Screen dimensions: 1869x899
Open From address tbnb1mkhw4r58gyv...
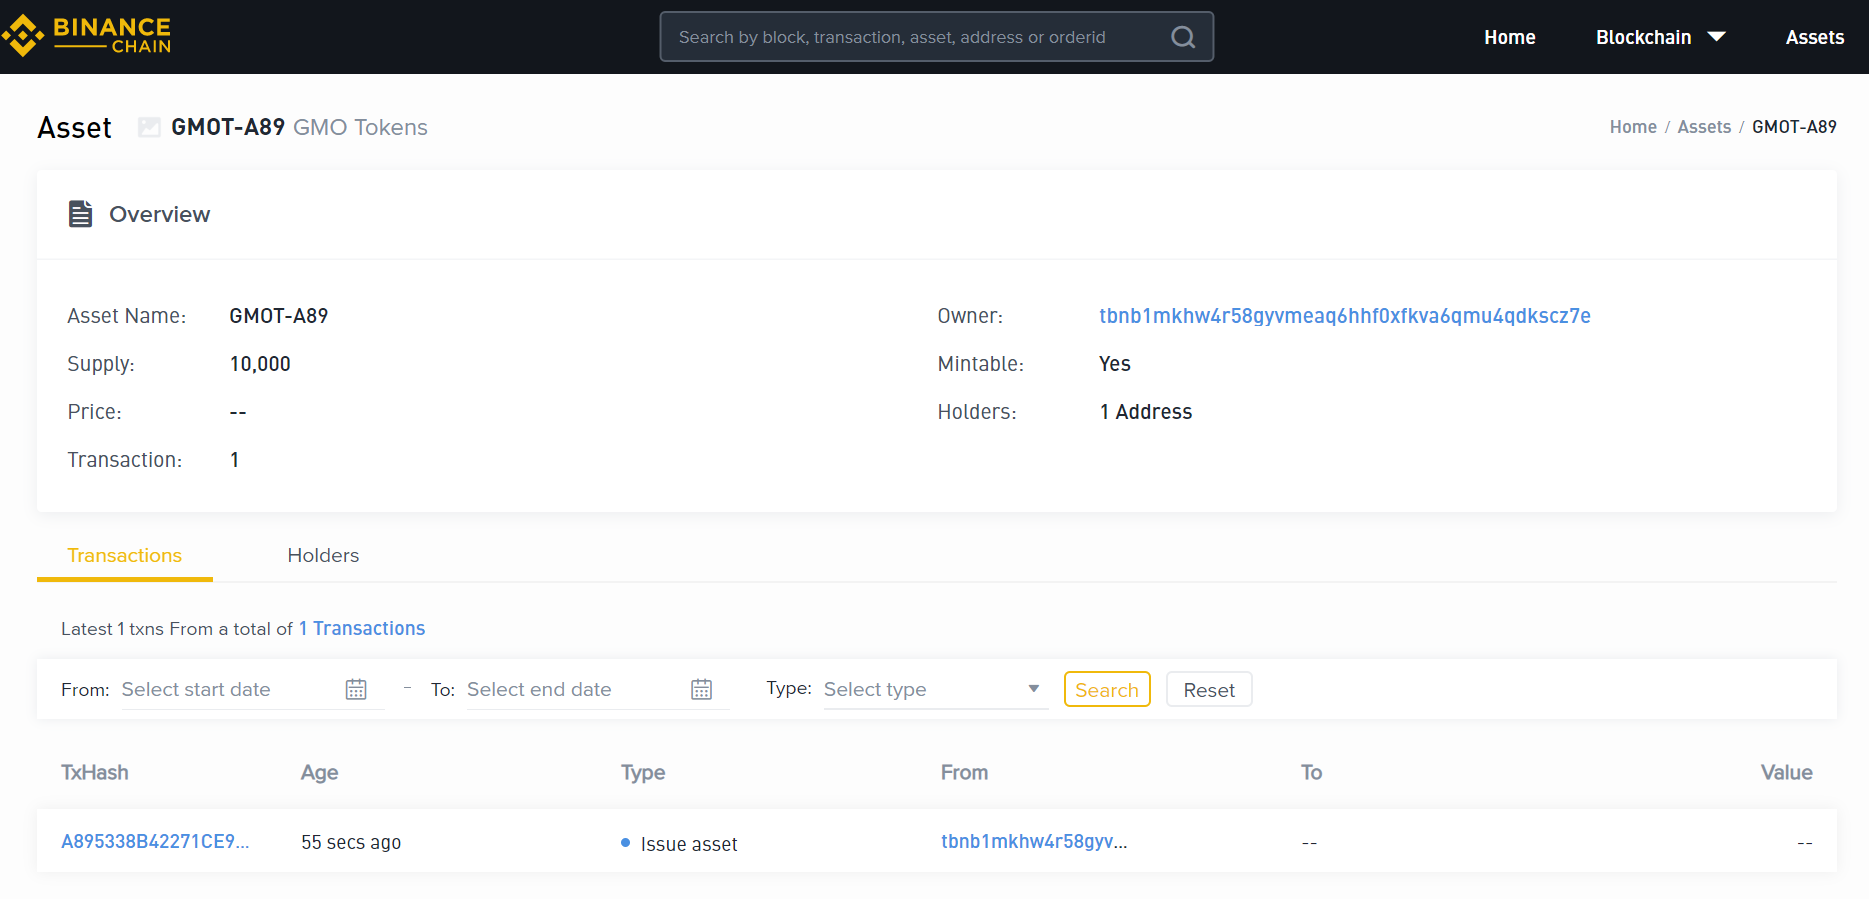coord(1034,841)
